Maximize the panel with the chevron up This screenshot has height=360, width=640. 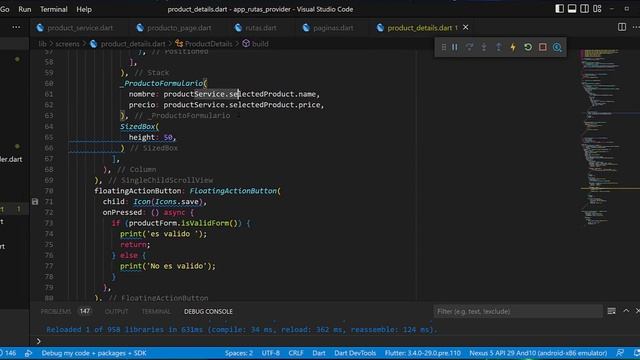[626, 311]
